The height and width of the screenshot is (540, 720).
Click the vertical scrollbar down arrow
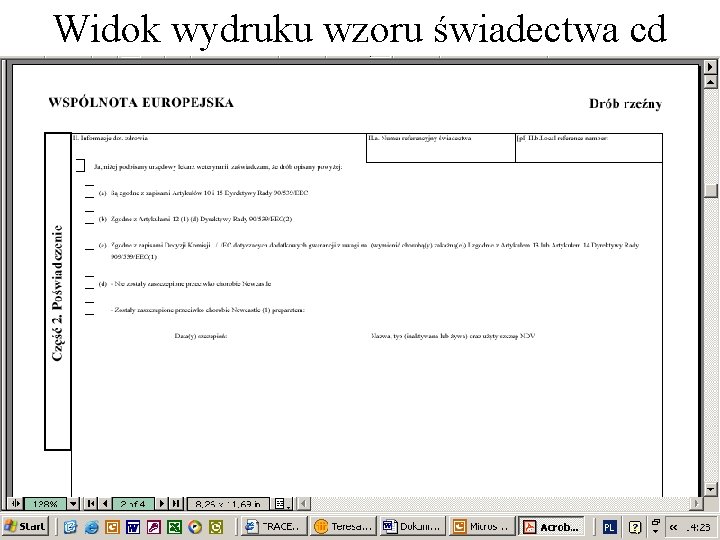[711, 489]
